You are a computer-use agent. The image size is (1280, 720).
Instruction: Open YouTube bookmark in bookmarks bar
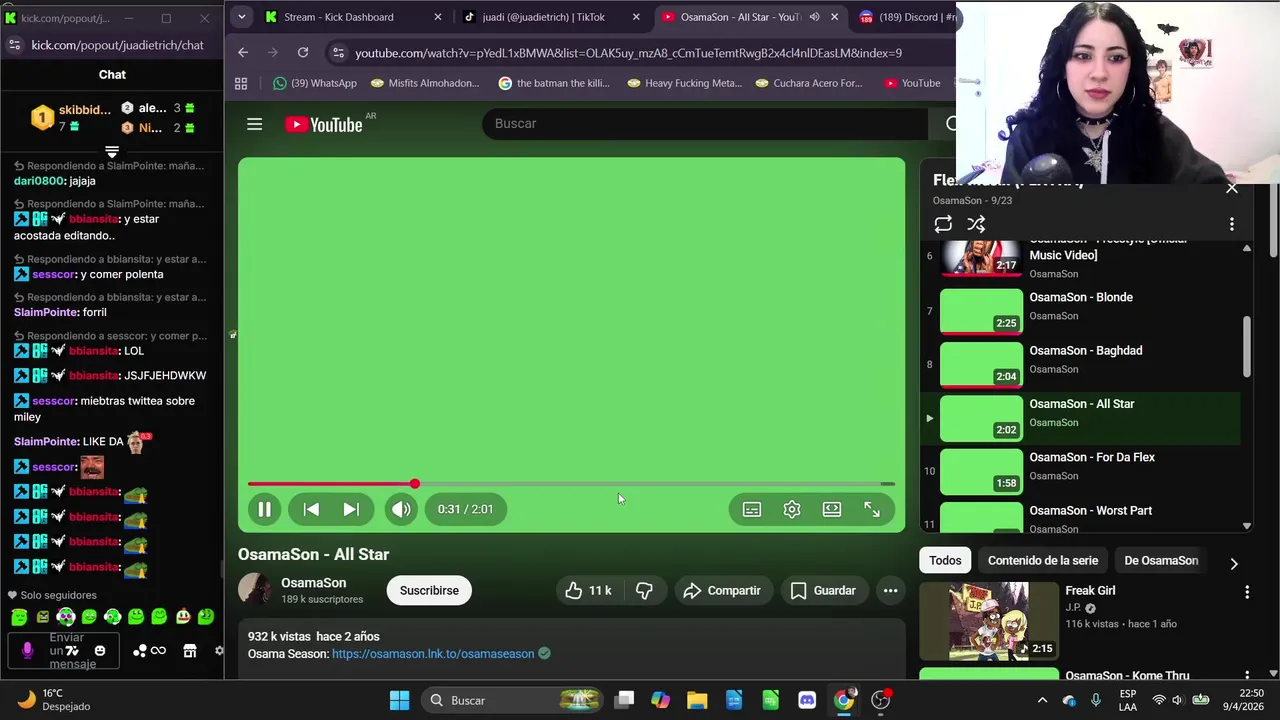coord(912,83)
